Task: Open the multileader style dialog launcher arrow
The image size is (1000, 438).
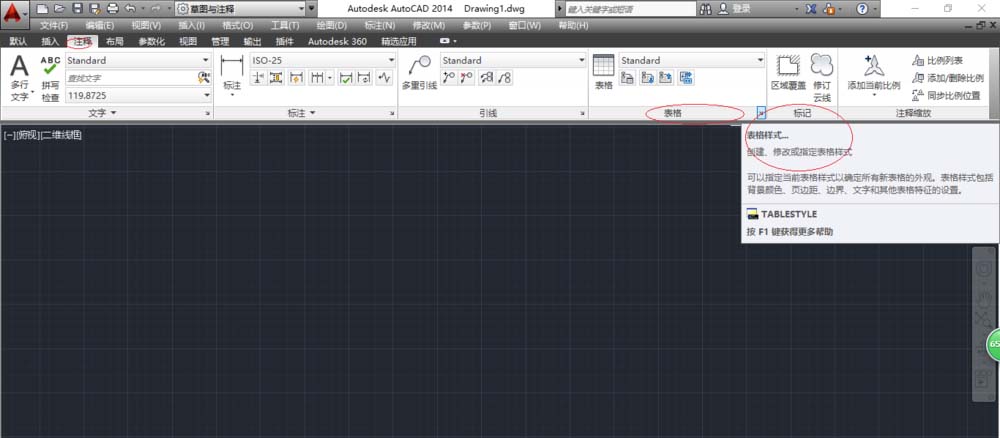Action: 583,113
